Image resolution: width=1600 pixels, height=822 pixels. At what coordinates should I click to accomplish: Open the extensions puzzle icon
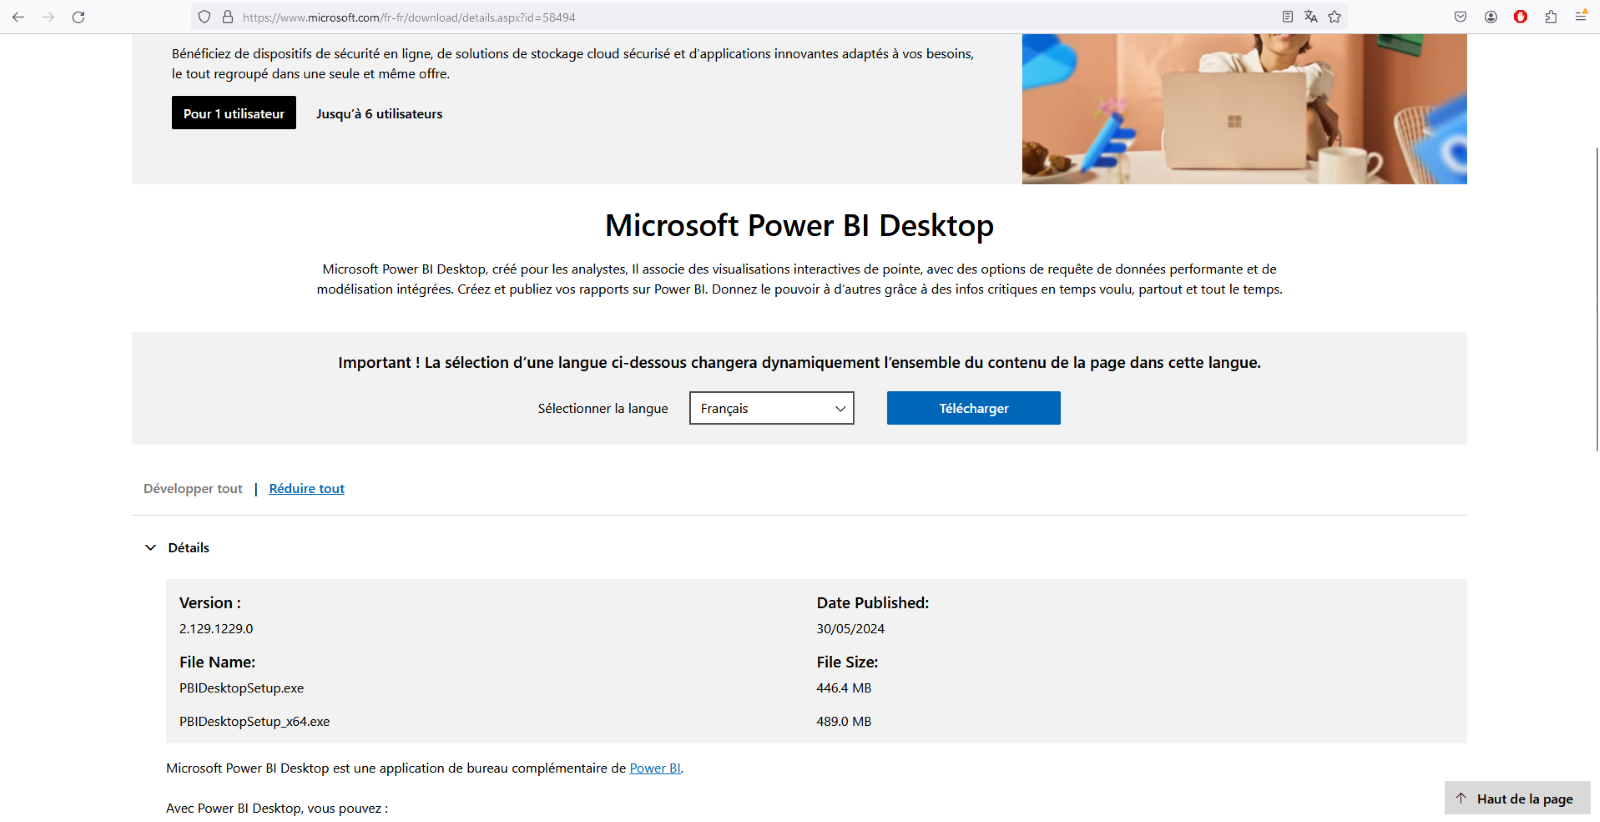[1551, 17]
